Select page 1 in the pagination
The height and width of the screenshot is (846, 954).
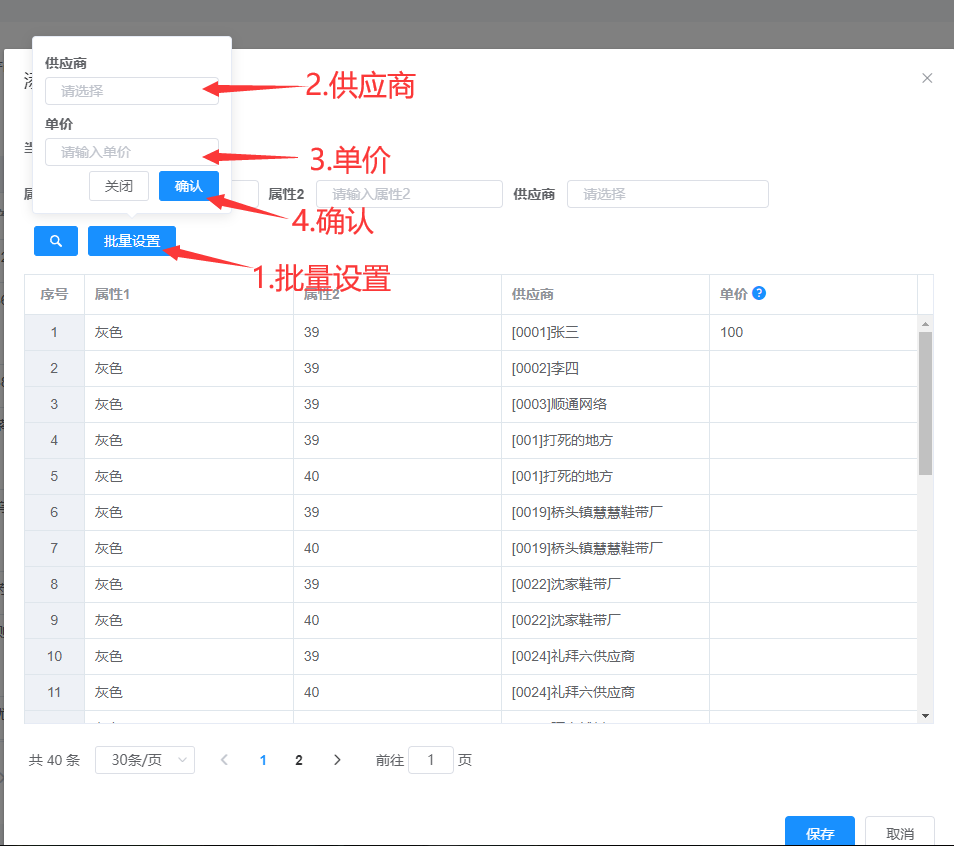(x=263, y=760)
